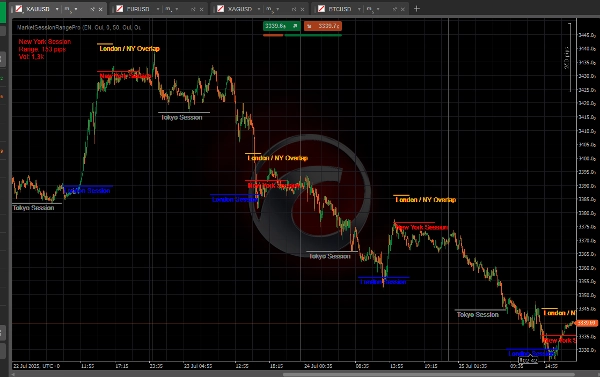Click the 3400.0 price axis label
The height and width of the screenshot is (377, 600).
tap(587, 158)
